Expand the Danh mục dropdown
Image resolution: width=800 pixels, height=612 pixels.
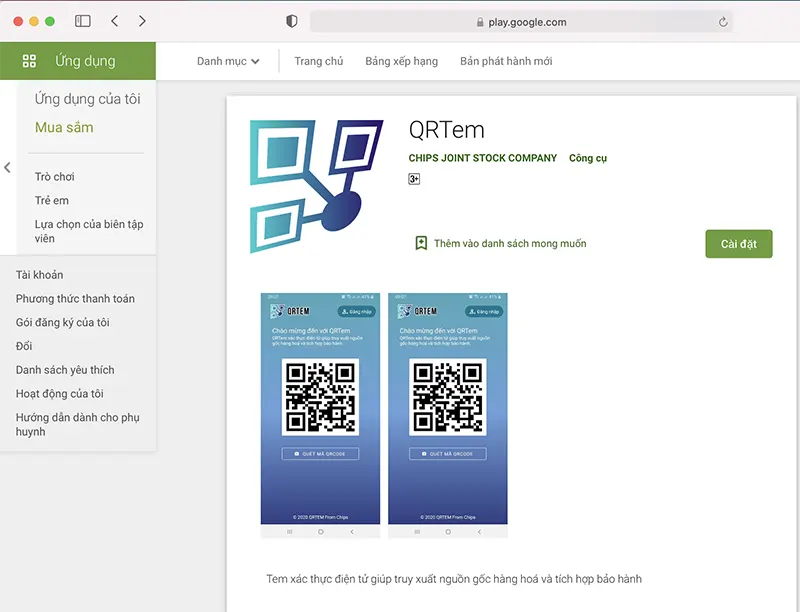(x=228, y=61)
